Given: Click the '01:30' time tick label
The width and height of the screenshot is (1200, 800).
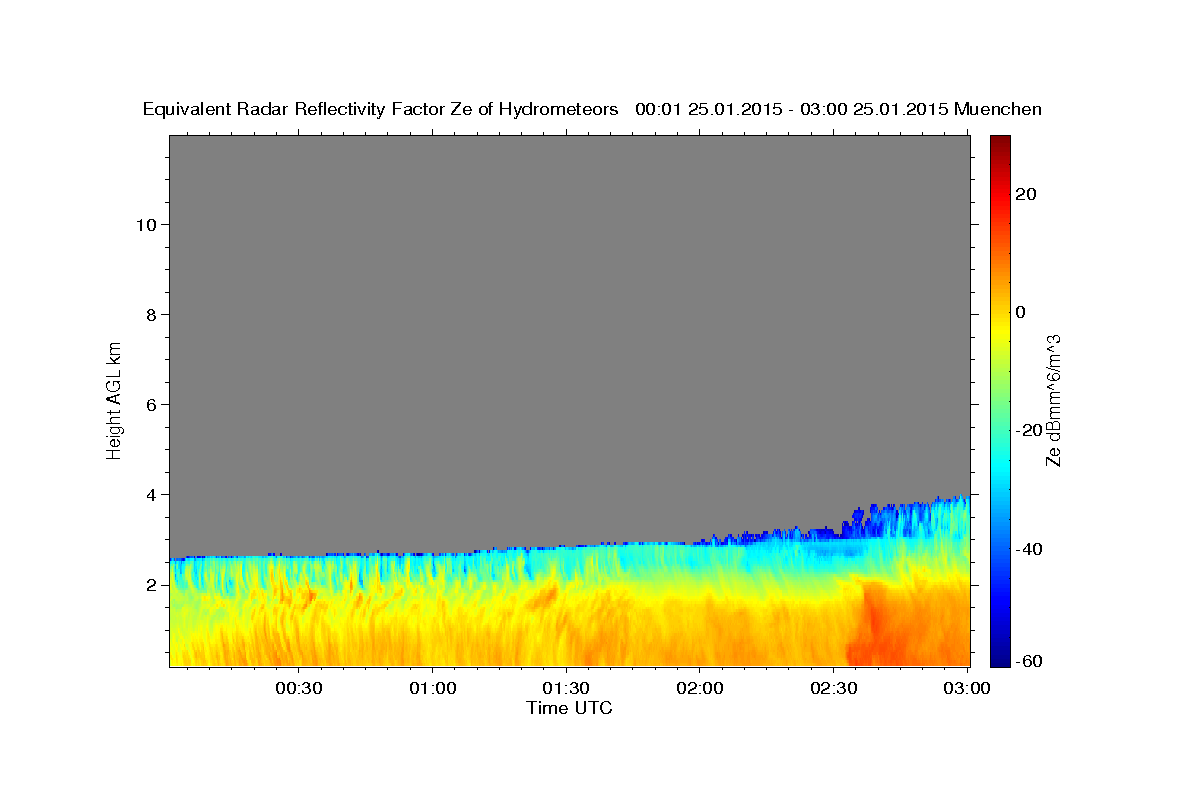Looking at the screenshot, I should (x=566, y=690).
